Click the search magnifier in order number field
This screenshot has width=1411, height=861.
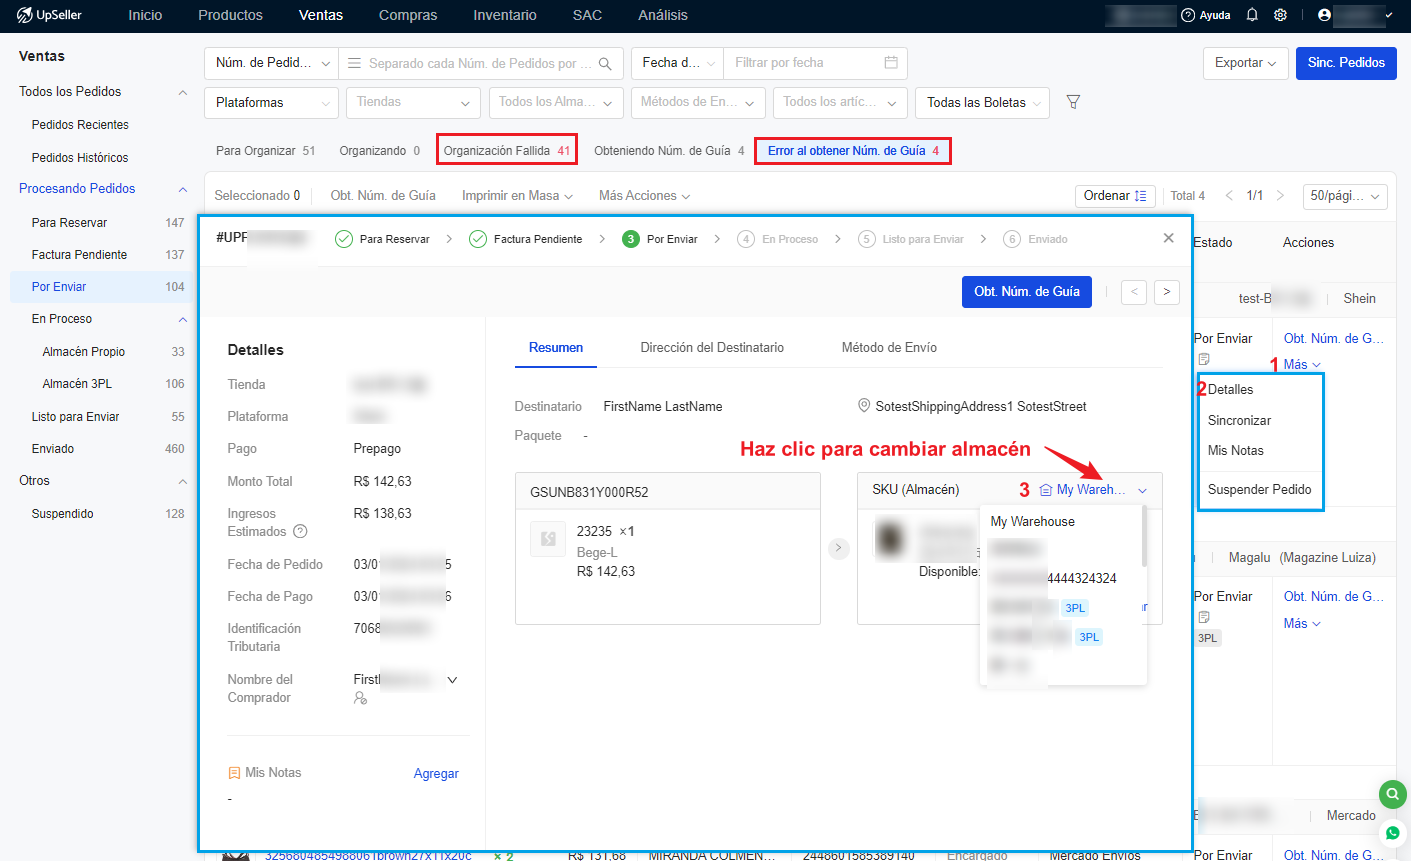(x=605, y=63)
